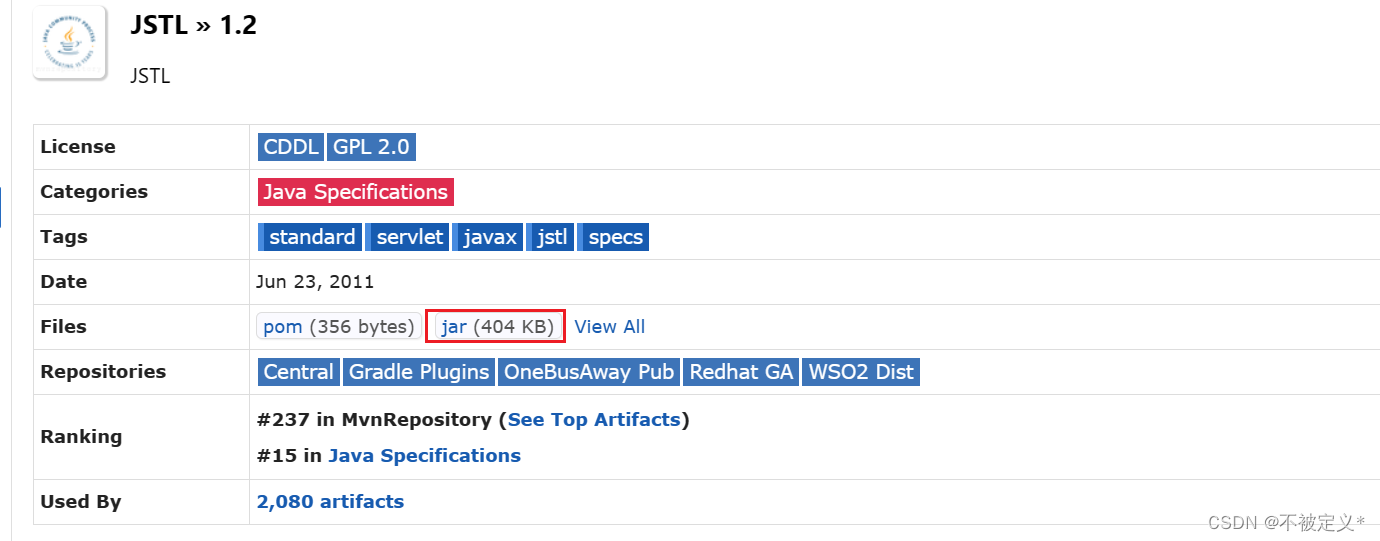1380x541 pixels.
Task: Open the CDDL license badge
Action: click(290, 147)
